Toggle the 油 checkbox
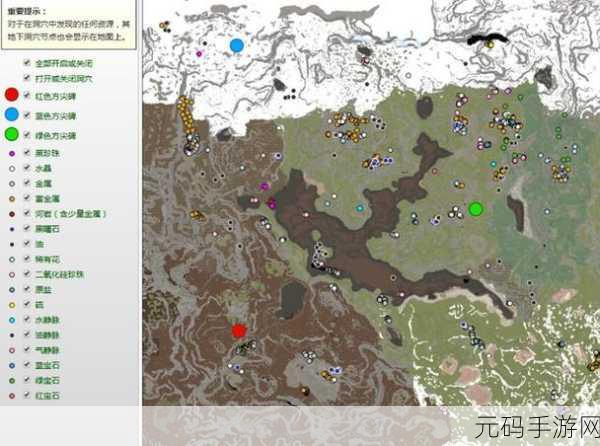Image resolution: width=600 pixels, height=446 pixels. pos(27,243)
